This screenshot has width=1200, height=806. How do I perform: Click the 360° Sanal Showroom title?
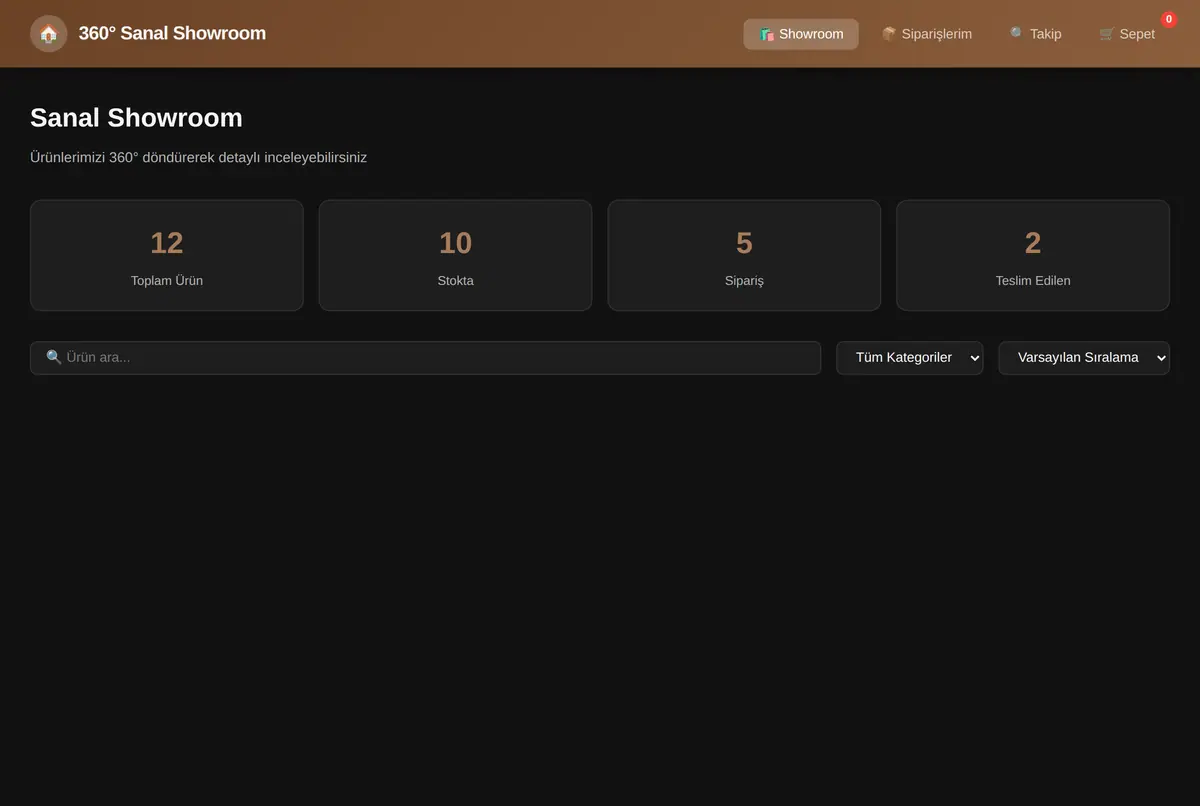(172, 34)
